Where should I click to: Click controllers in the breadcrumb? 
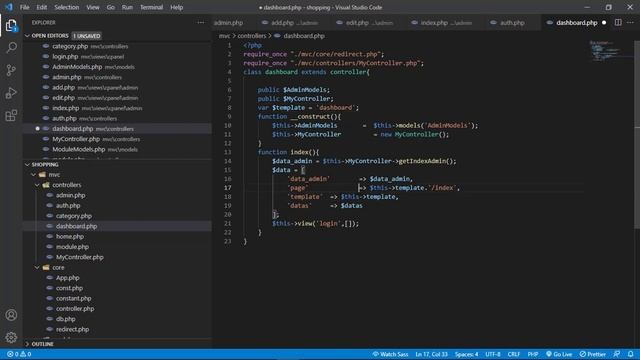(x=252, y=36)
